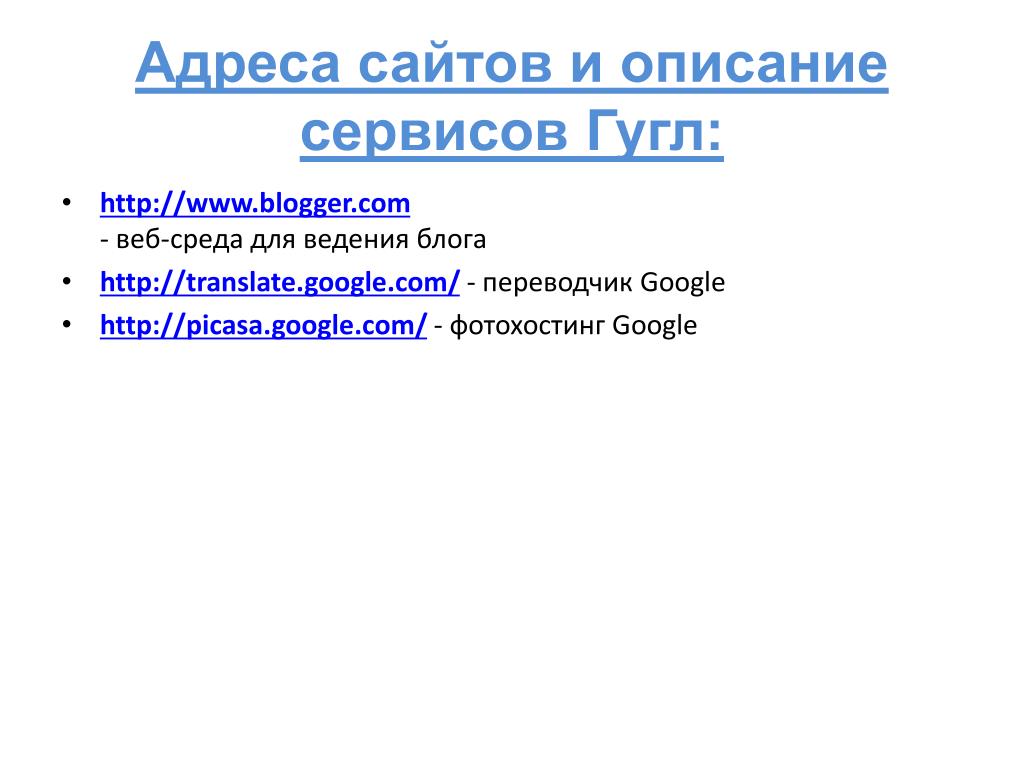
Task: Open the http://translate.google.com/ link
Action: pos(280,283)
